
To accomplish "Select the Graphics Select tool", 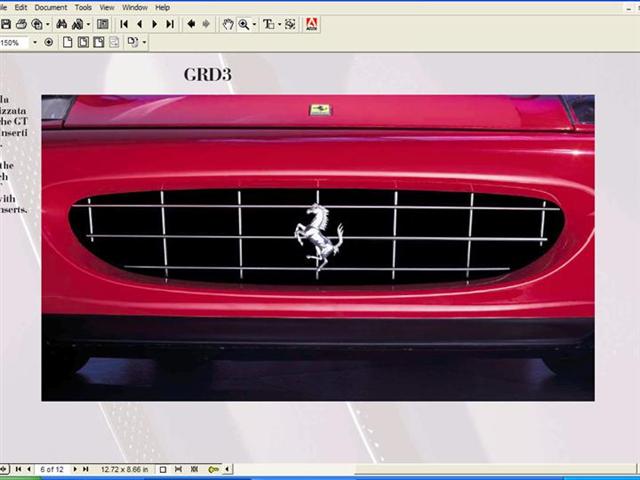I will [x=290, y=24].
